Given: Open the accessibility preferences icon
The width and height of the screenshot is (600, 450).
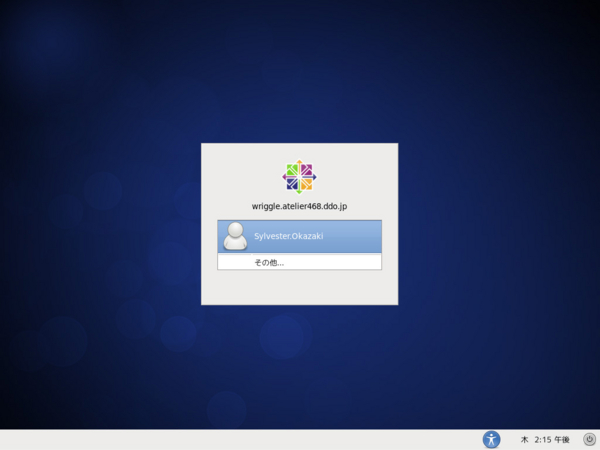Looking at the screenshot, I should tap(491, 439).
